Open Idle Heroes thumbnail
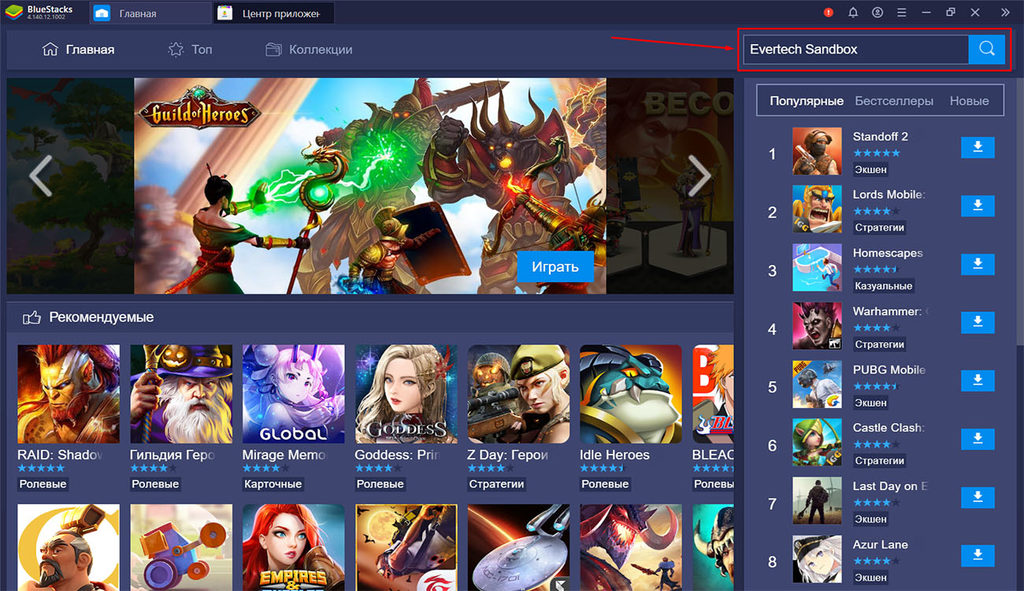The image size is (1024, 591). point(631,394)
